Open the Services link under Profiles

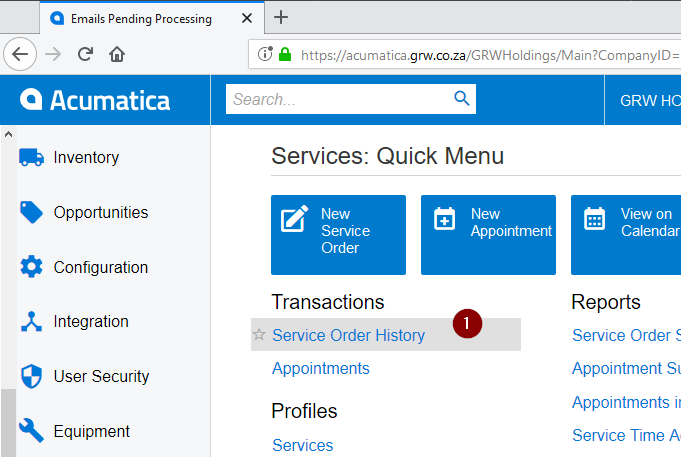302,446
